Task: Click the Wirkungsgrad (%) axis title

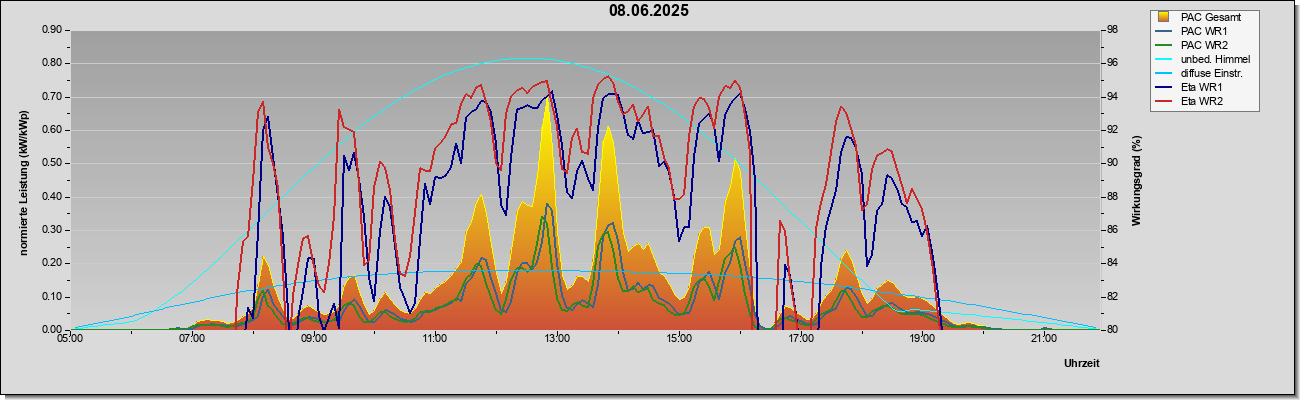Action: point(1137,181)
